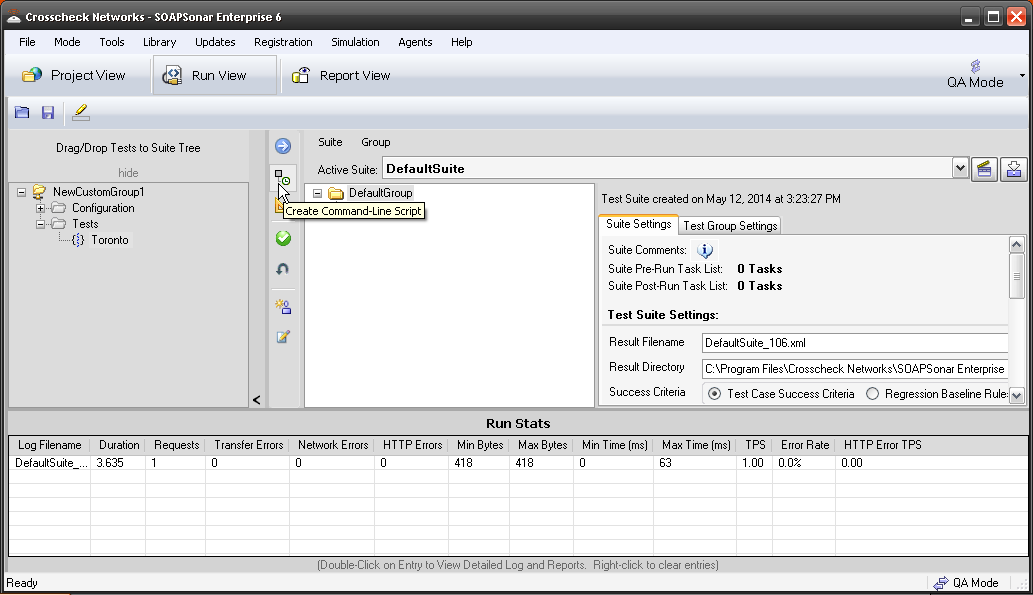
Task: Select the DefaultGroup suite tree item
Action: (x=380, y=193)
